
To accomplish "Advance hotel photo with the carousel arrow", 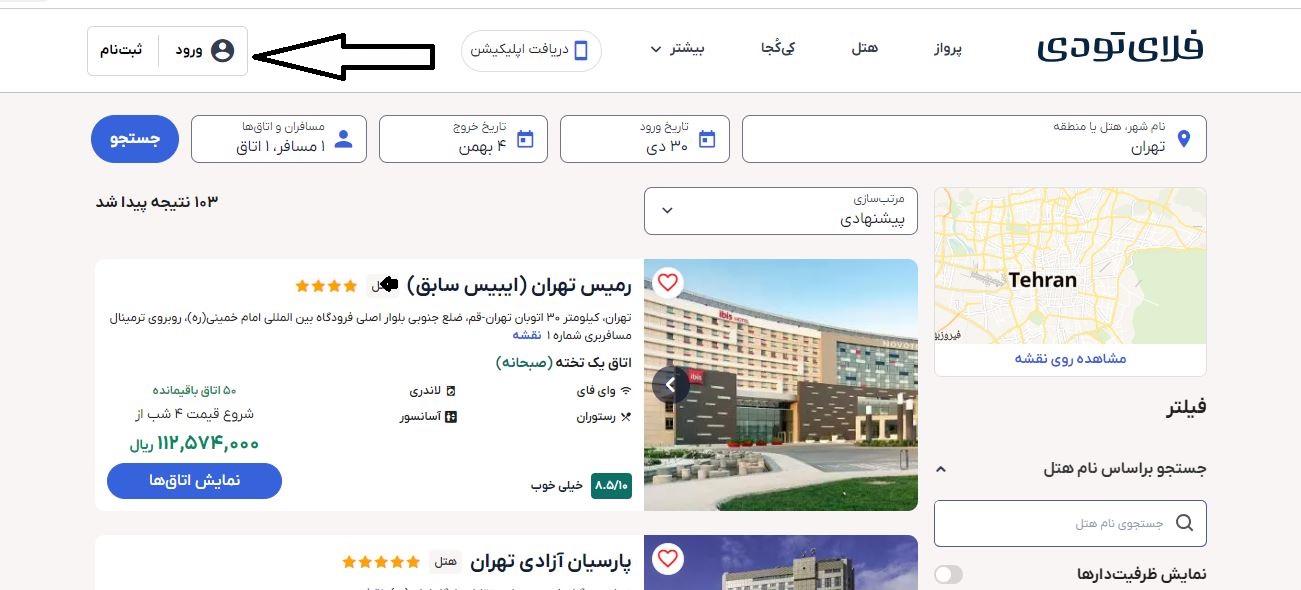I will (670, 385).
